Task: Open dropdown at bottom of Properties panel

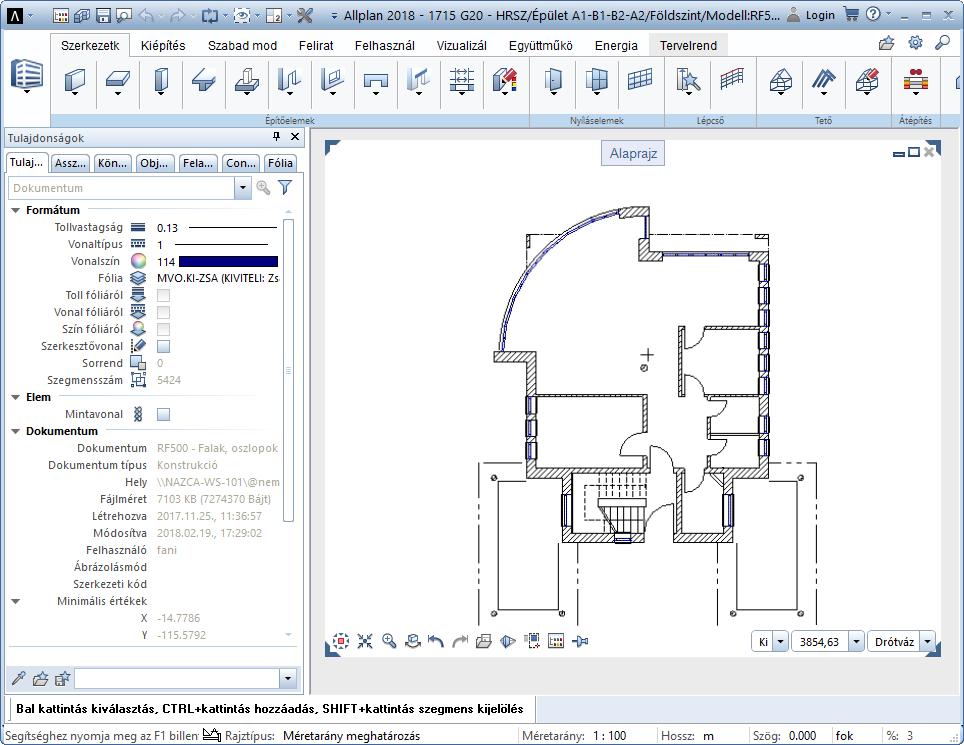Action: pos(288,679)
